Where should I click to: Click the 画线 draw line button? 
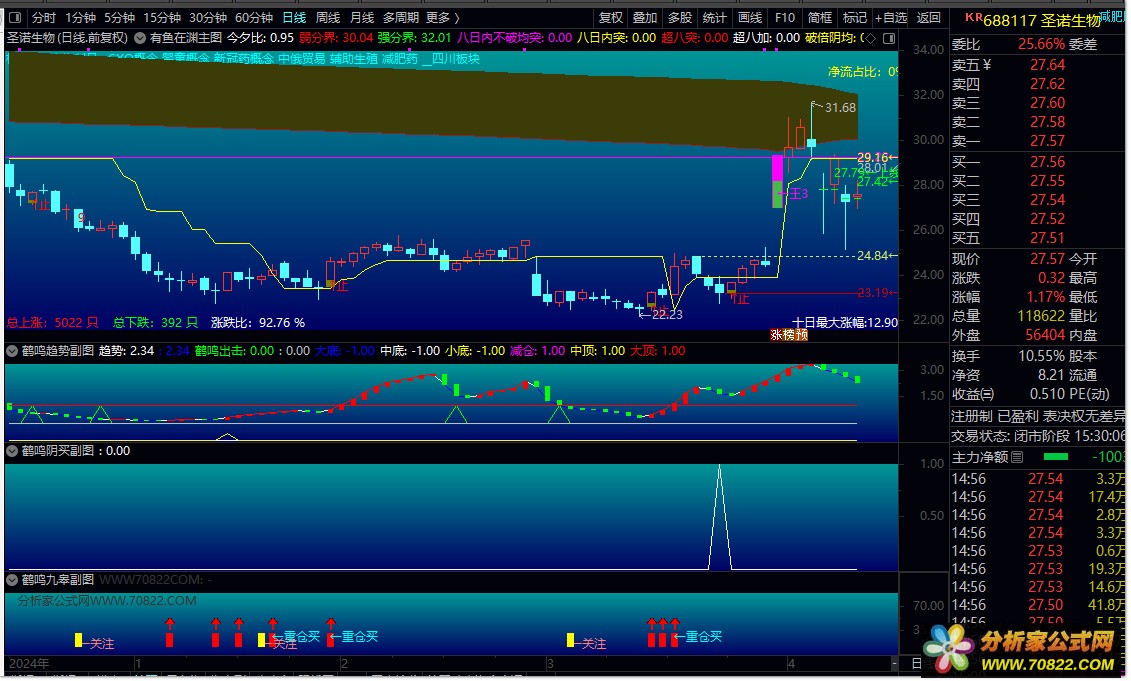pos(749,17)
